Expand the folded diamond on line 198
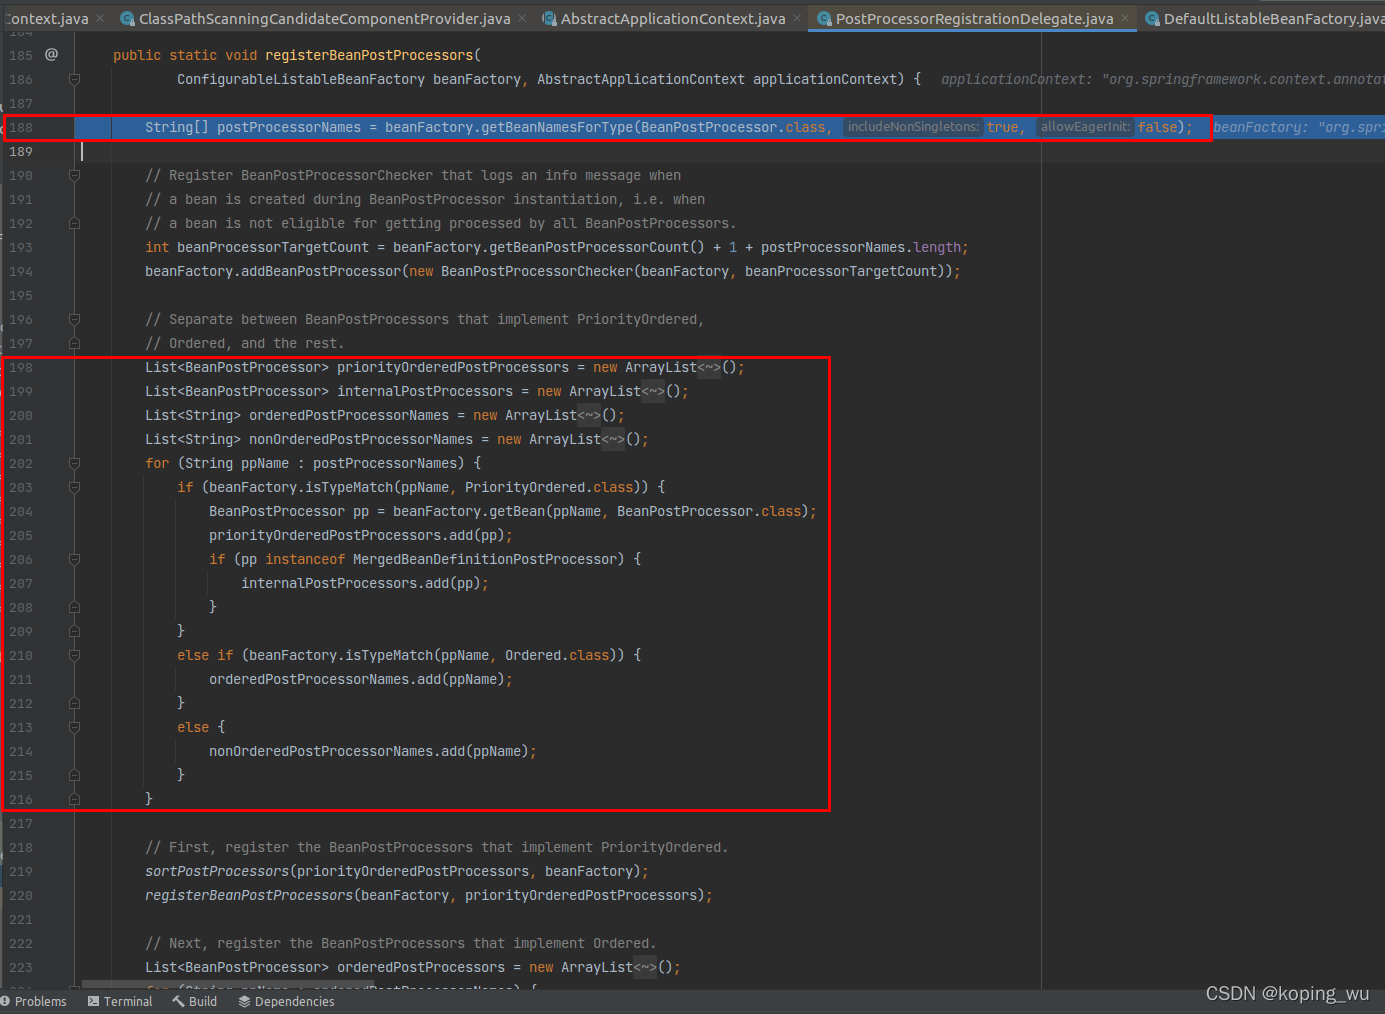 [x=709, y=367]
